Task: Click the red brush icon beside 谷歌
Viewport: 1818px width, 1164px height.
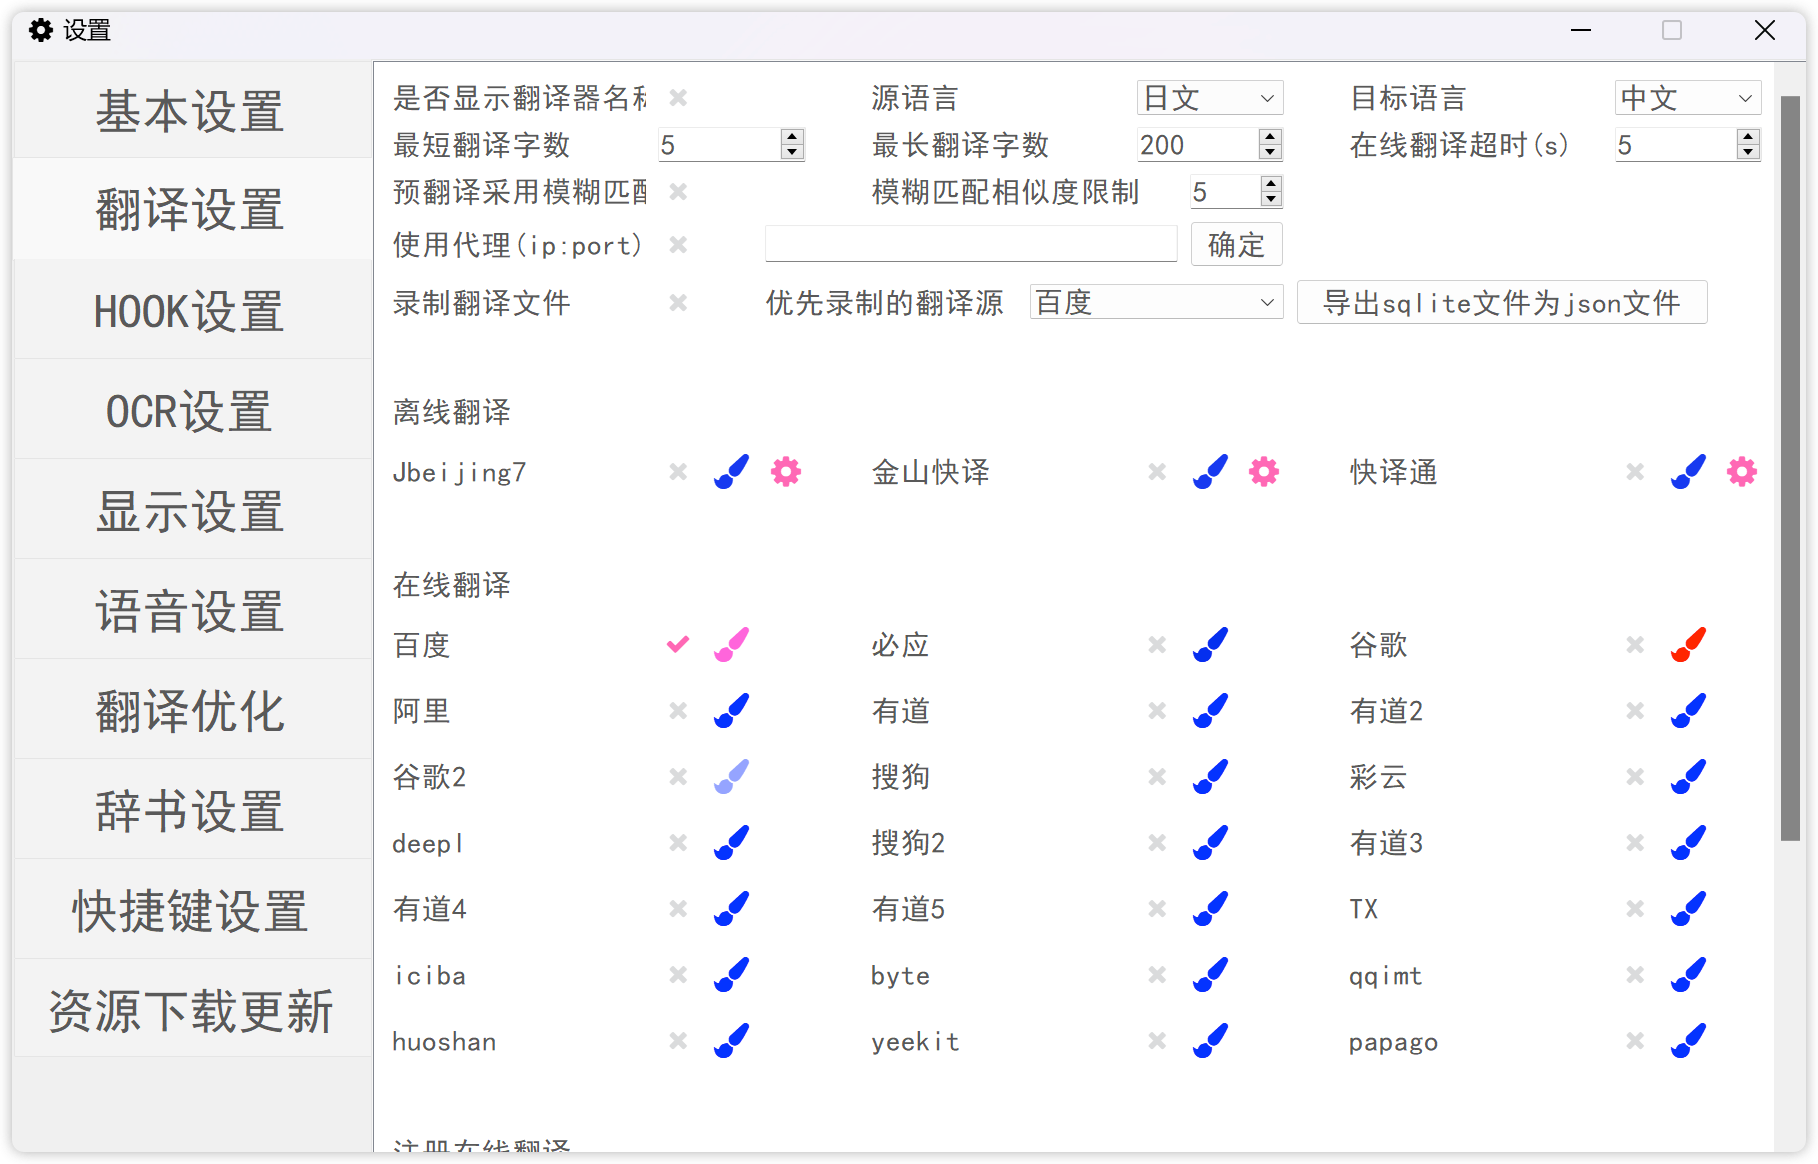Action: [x=1688, y=645]
